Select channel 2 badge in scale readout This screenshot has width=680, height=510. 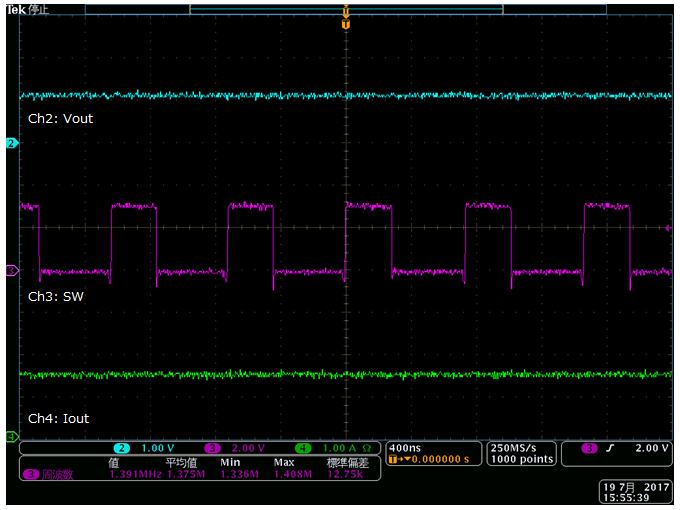click(122, 448)
